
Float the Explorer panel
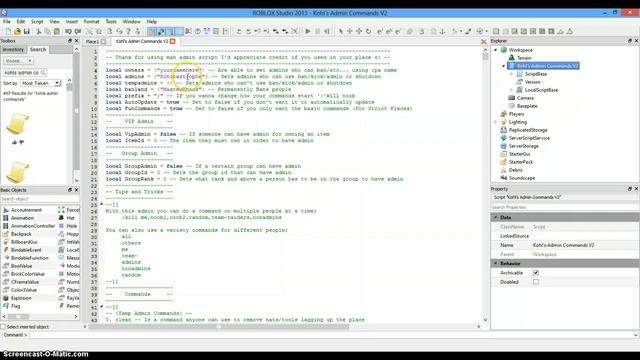click(x=630, y=41)
